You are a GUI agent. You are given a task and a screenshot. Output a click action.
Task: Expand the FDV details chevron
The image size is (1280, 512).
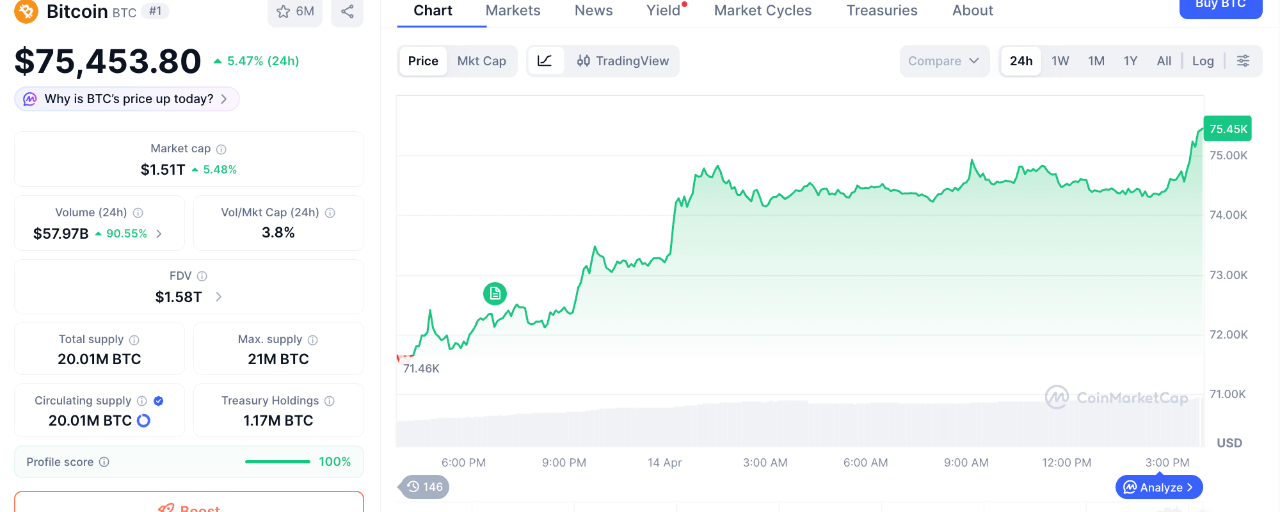[x=219, y=297]
